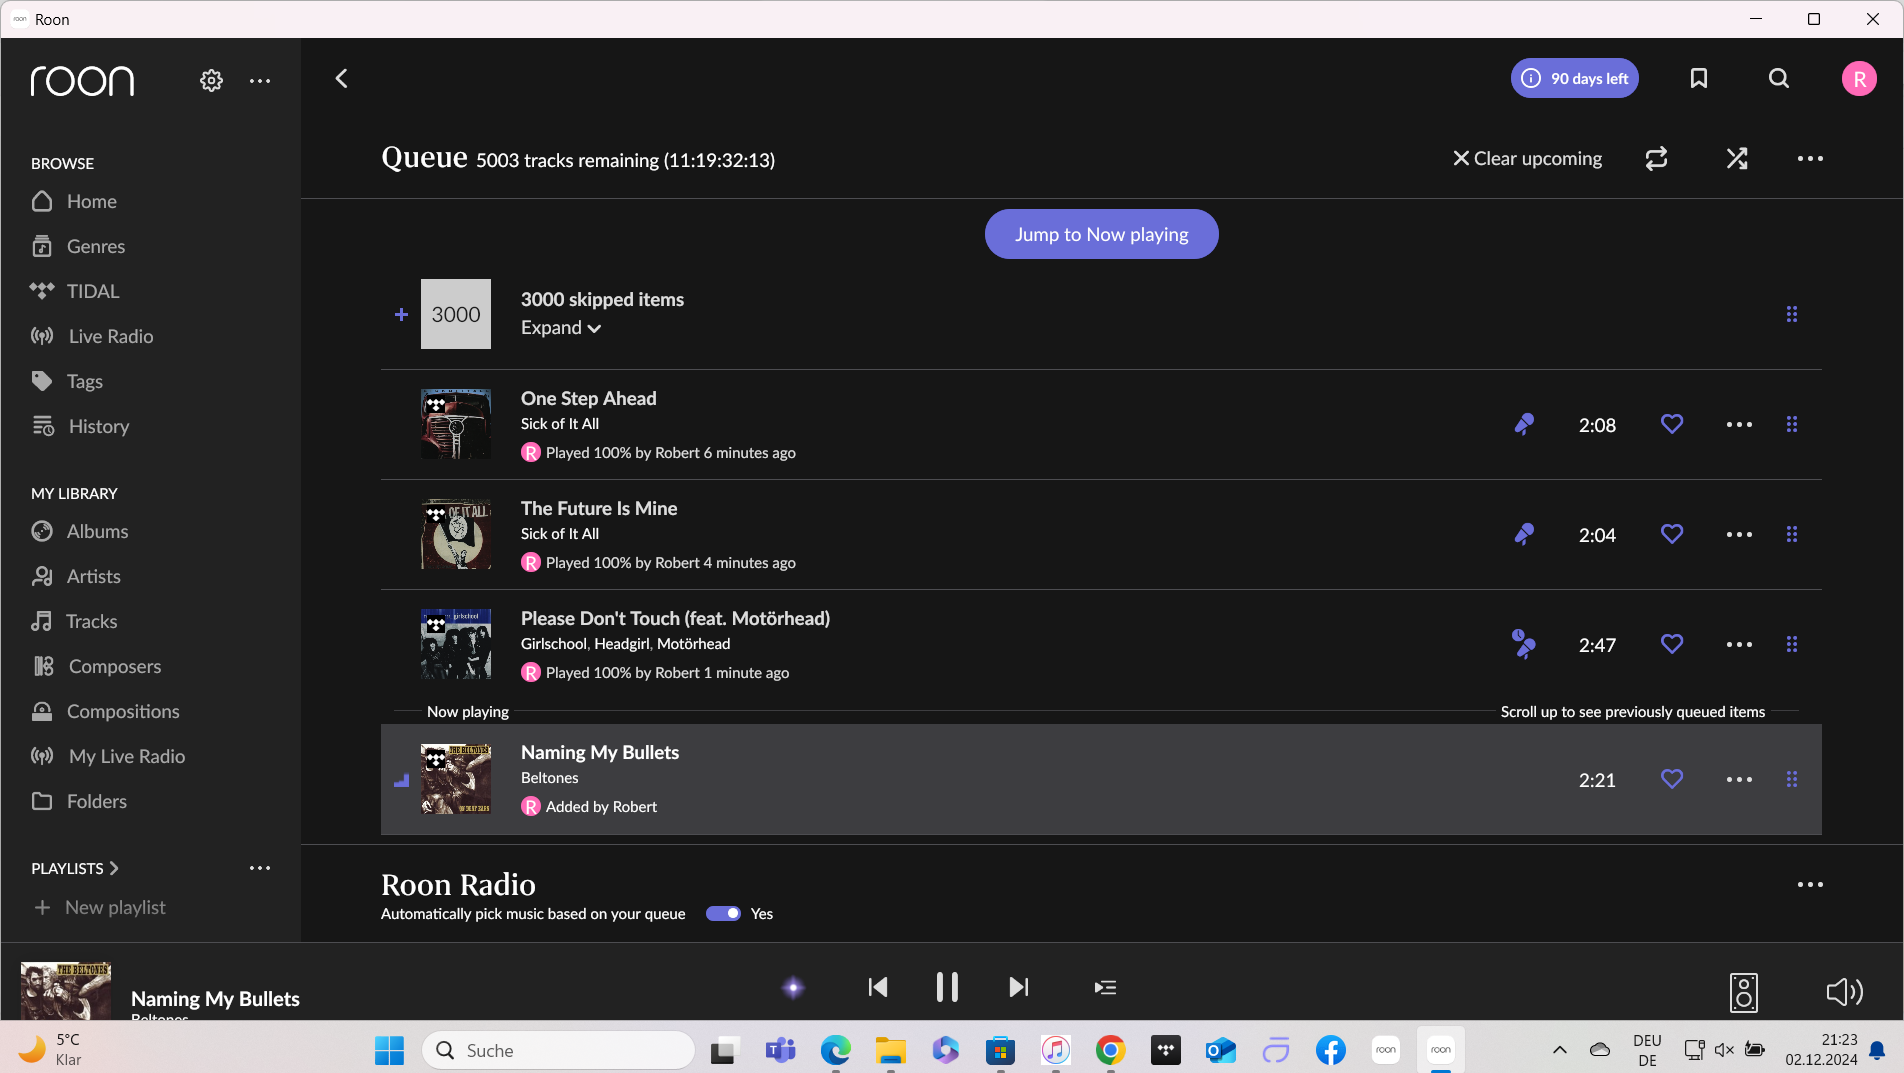Image resolution: width=1904 pixels, height=1073 pixels.
Task: Click the drag handle of Please Don't Touch
Action: (1792, 644)
